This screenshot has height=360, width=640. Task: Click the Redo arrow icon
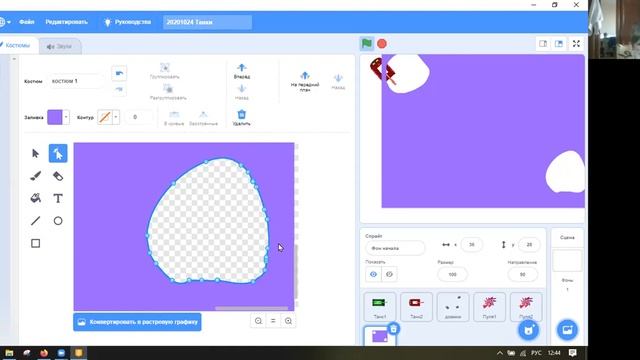click(119, 89)
